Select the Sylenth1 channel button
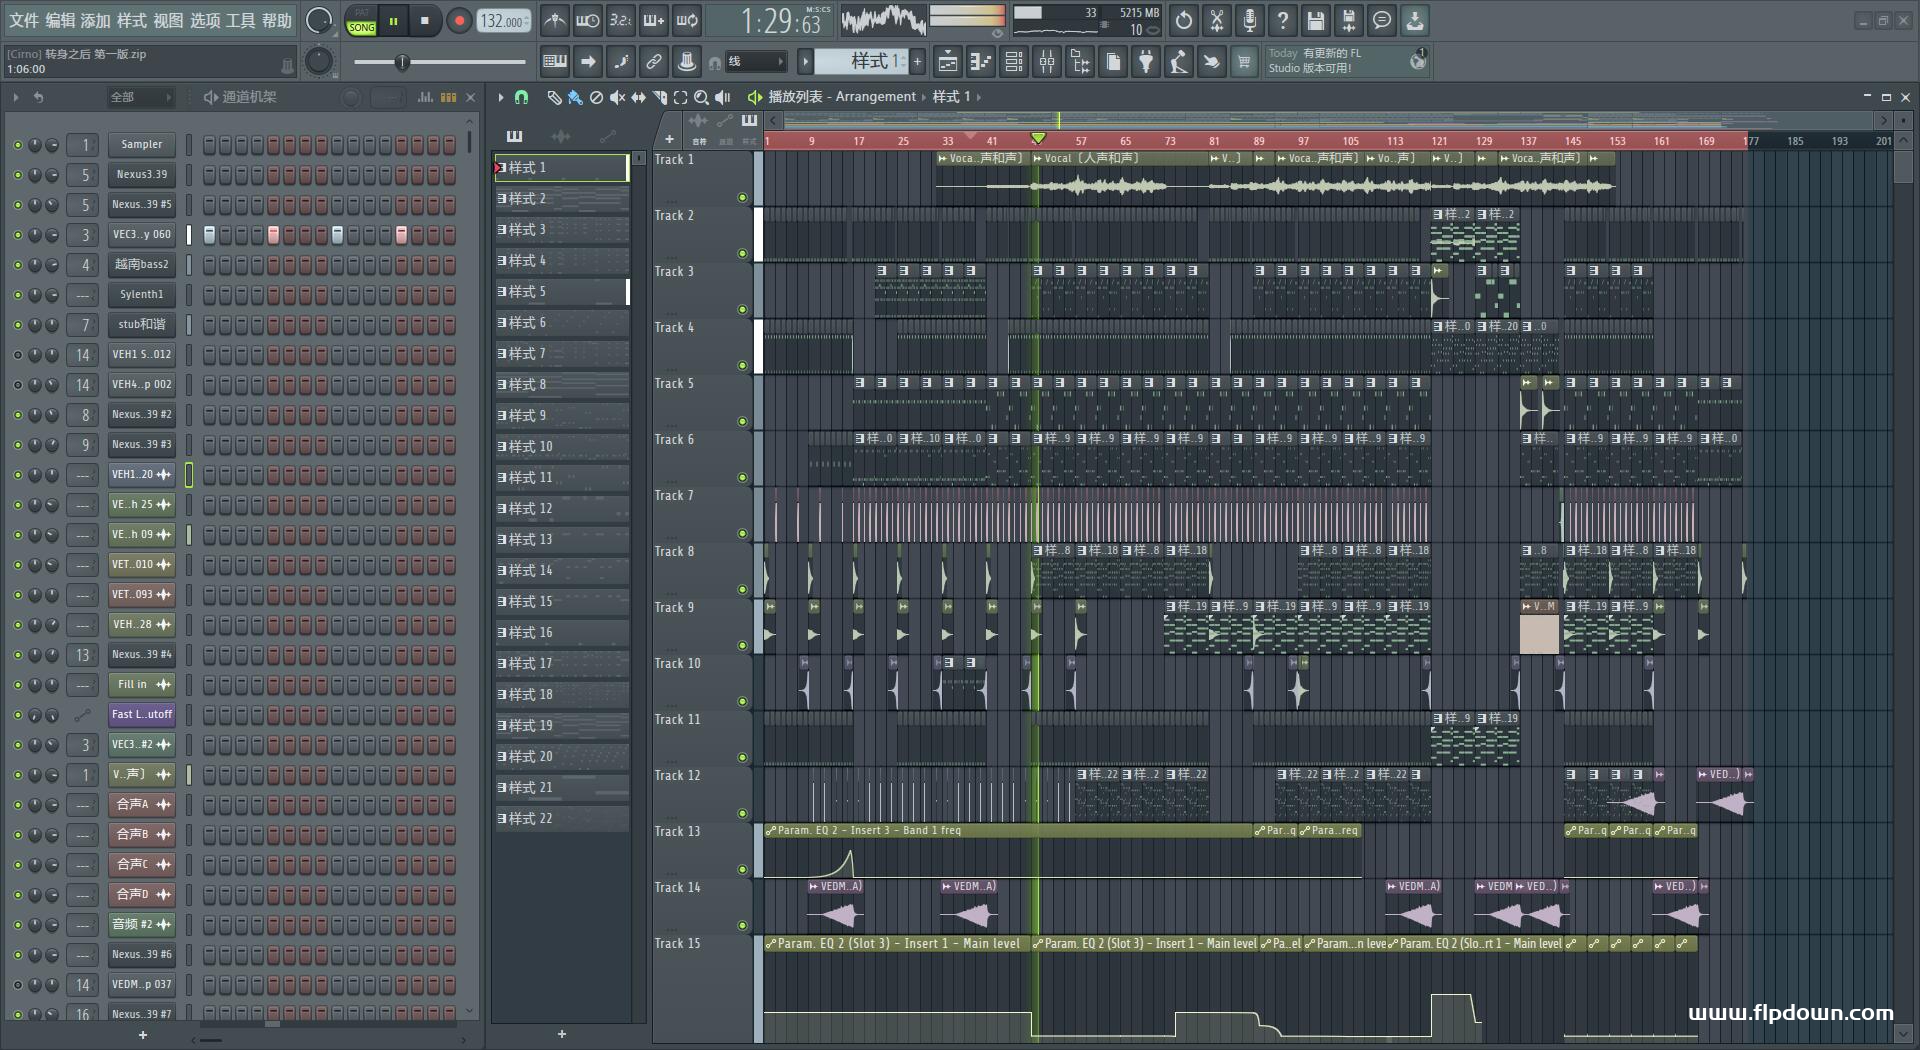This screenshot has width=1920, height=1050. [141, 295]
